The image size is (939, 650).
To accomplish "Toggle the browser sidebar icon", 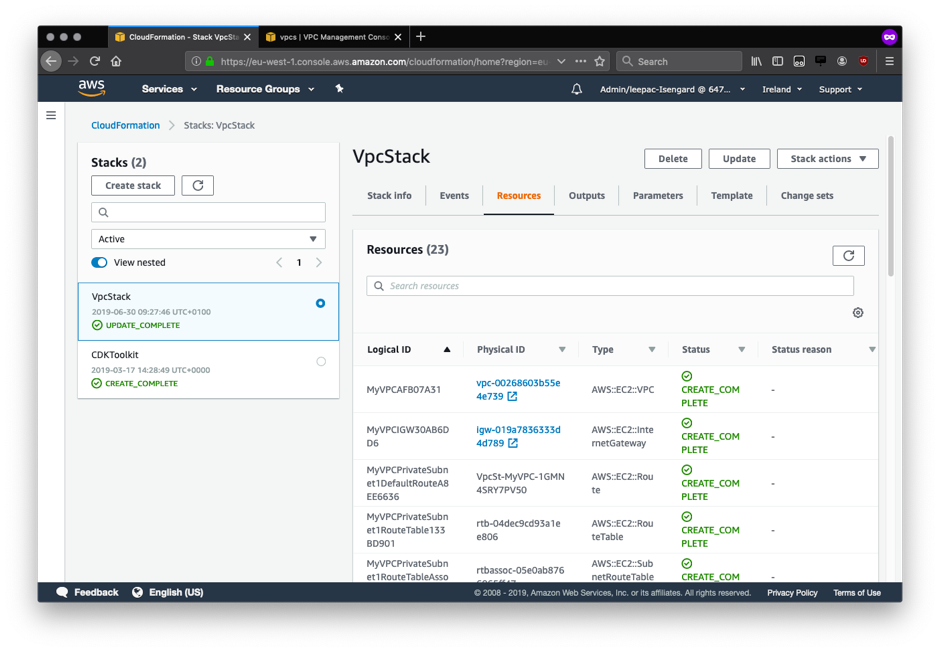I will click(x=777, y=61).
